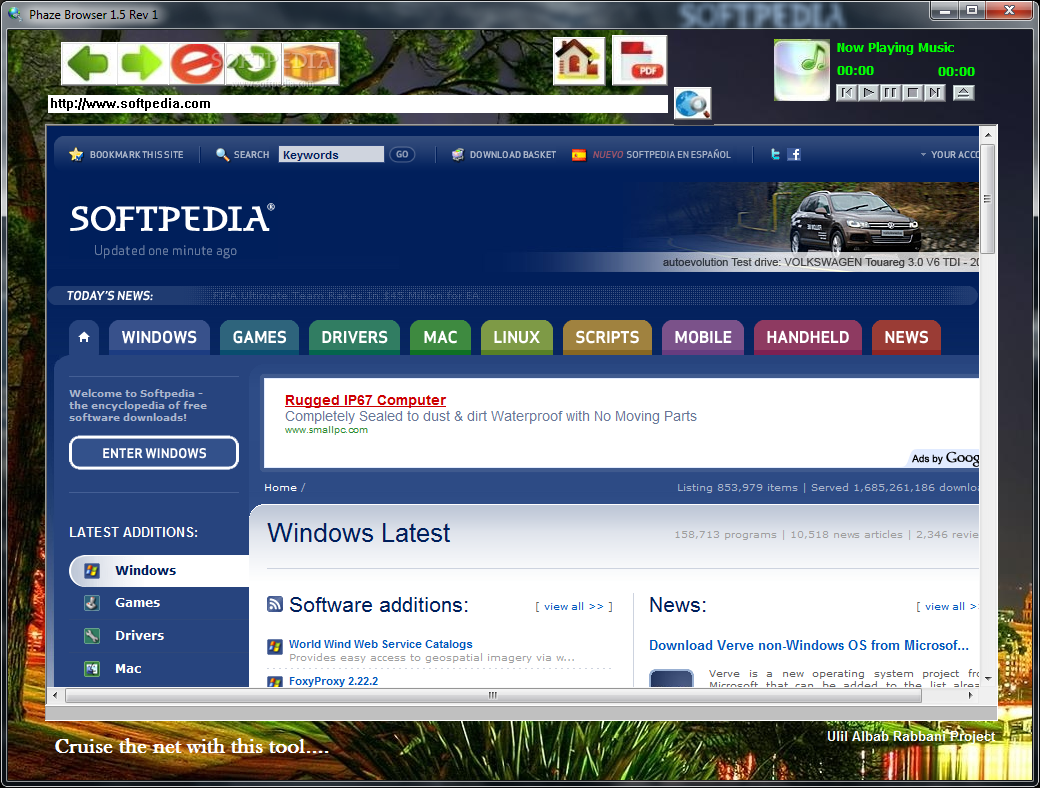Click the Spanish flag icon
1040x788 pixels.
[579, 155]
